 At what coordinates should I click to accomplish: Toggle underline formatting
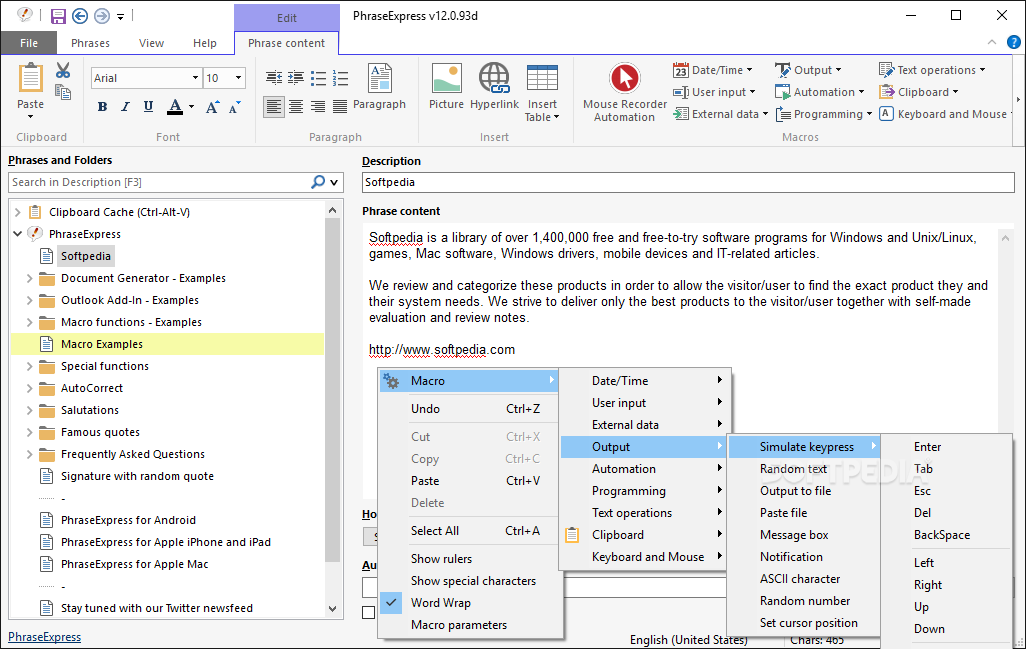coord(149,107)
